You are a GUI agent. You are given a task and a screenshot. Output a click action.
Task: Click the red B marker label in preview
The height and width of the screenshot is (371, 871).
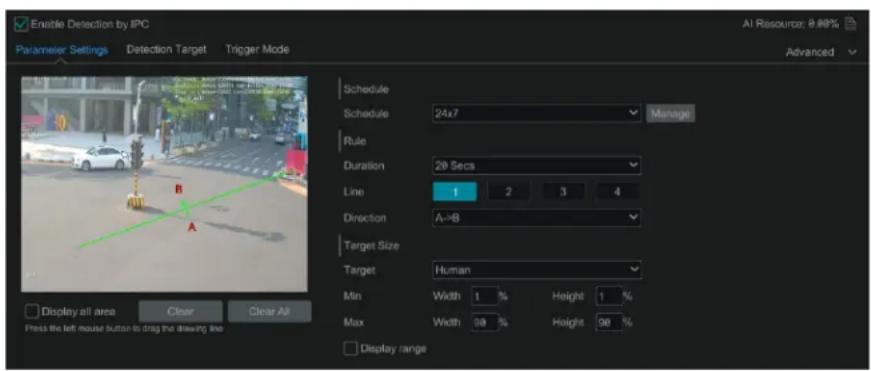point(179,189)
